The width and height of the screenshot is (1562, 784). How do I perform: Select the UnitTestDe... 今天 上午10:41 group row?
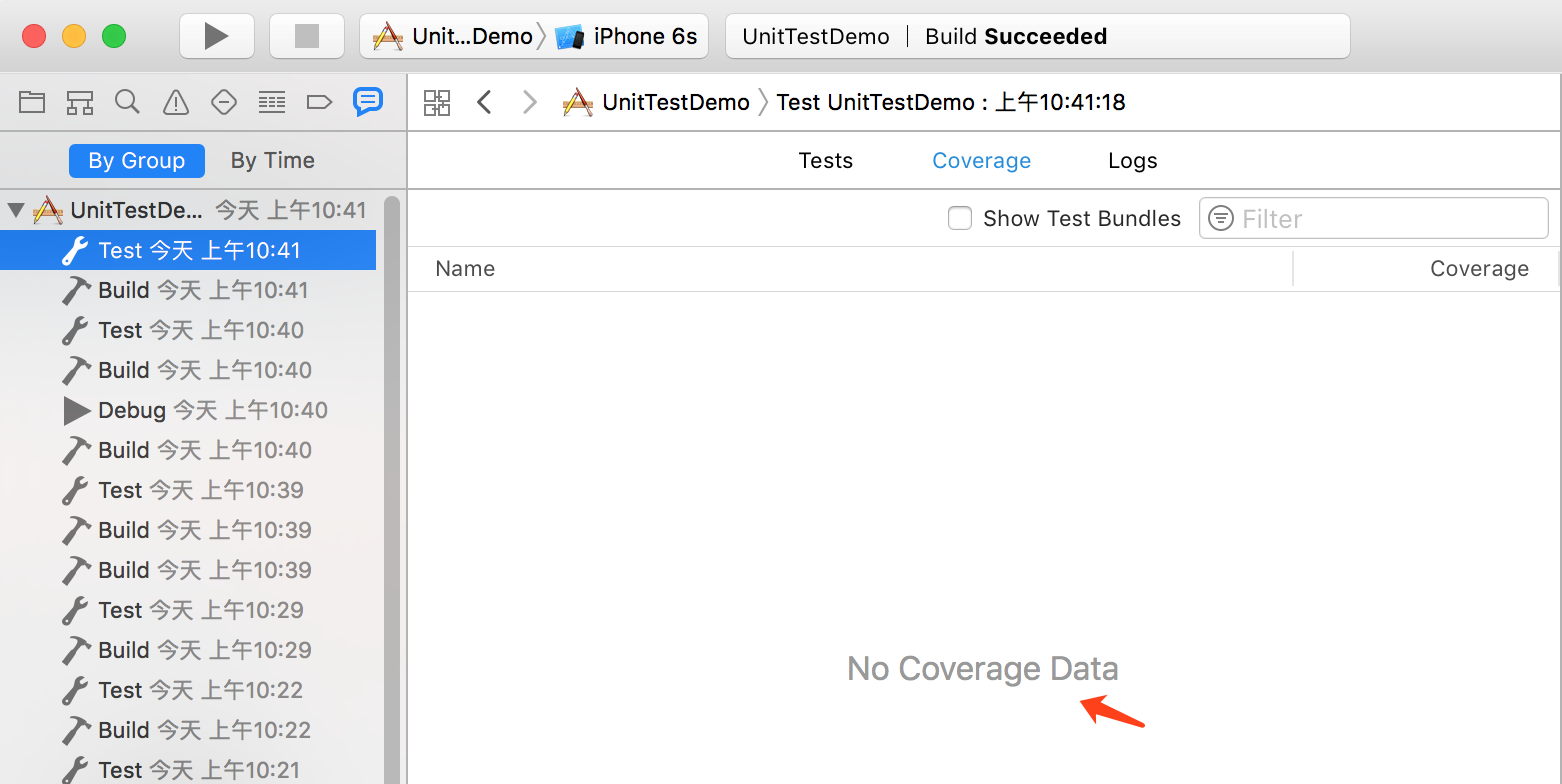(x=188, y=210)
